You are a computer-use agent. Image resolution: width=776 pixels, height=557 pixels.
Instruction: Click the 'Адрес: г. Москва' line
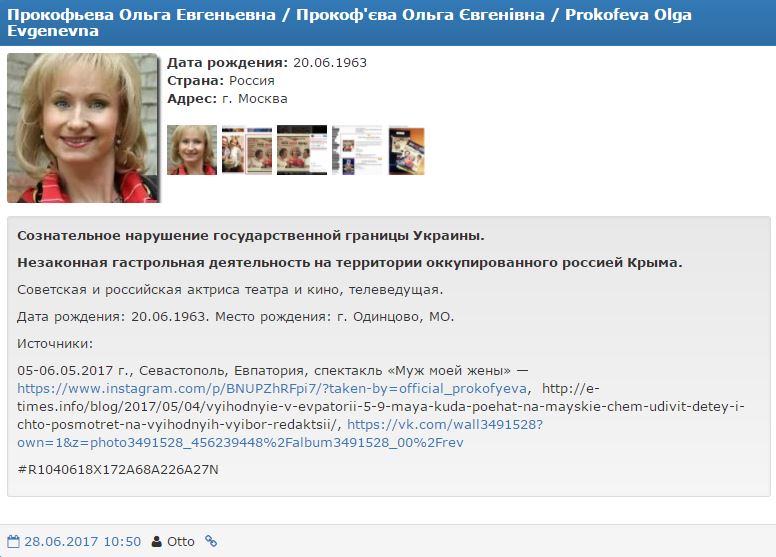click(x=227, y=99)
